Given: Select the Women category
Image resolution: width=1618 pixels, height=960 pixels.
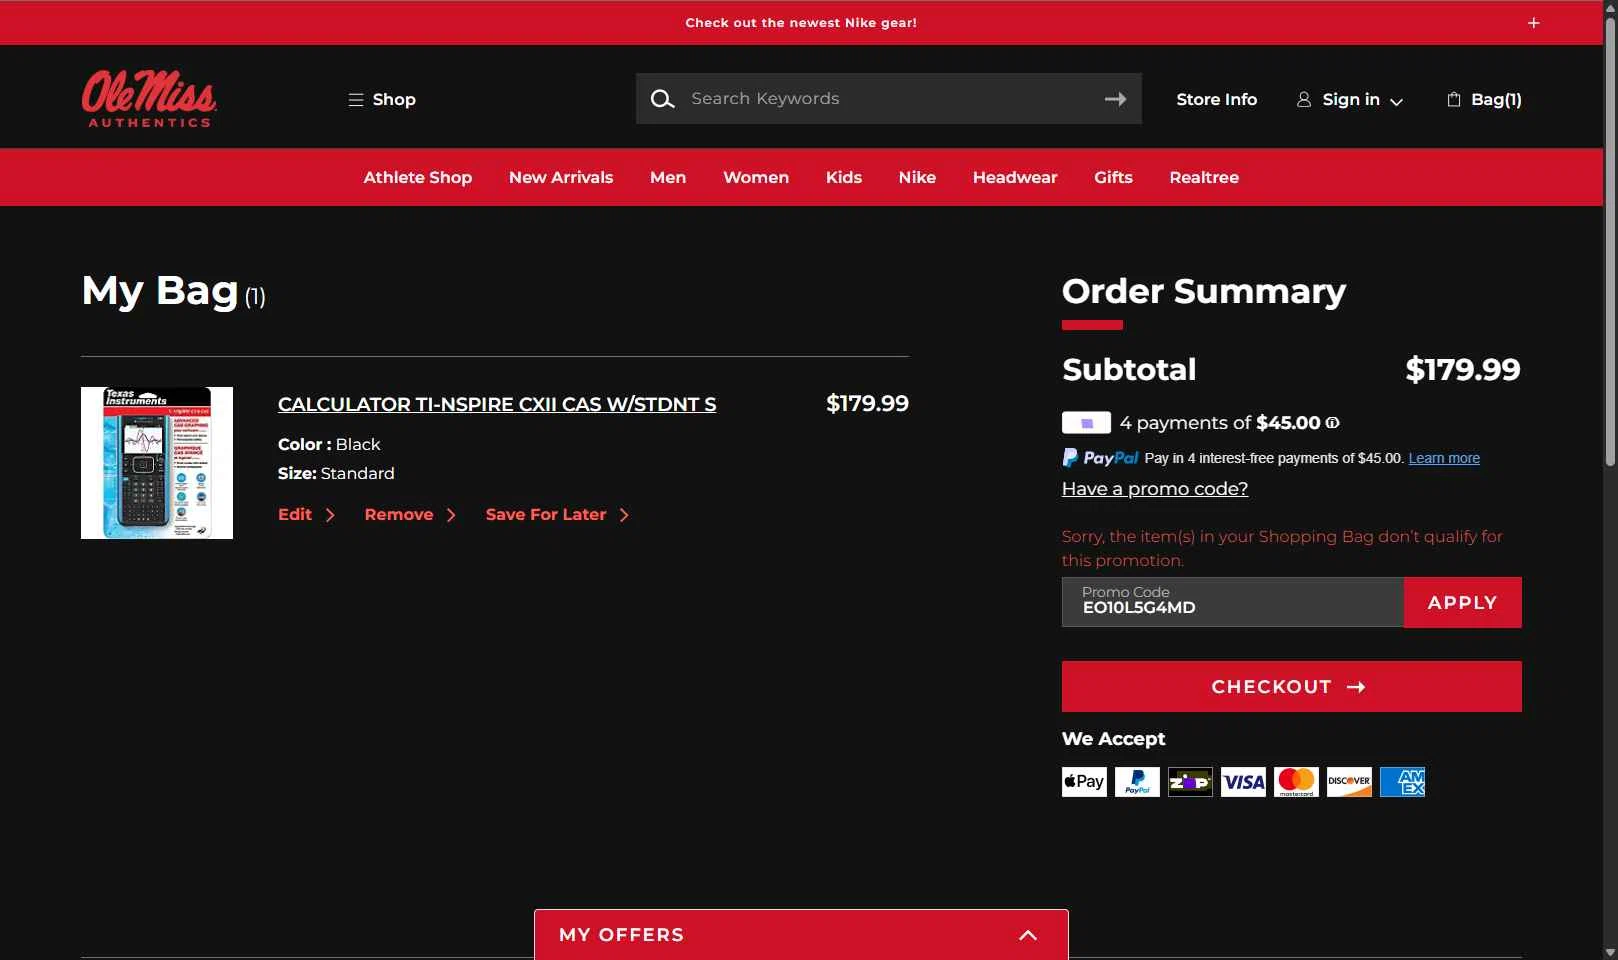Looking at the screenshot, I should tap(756, 177).
